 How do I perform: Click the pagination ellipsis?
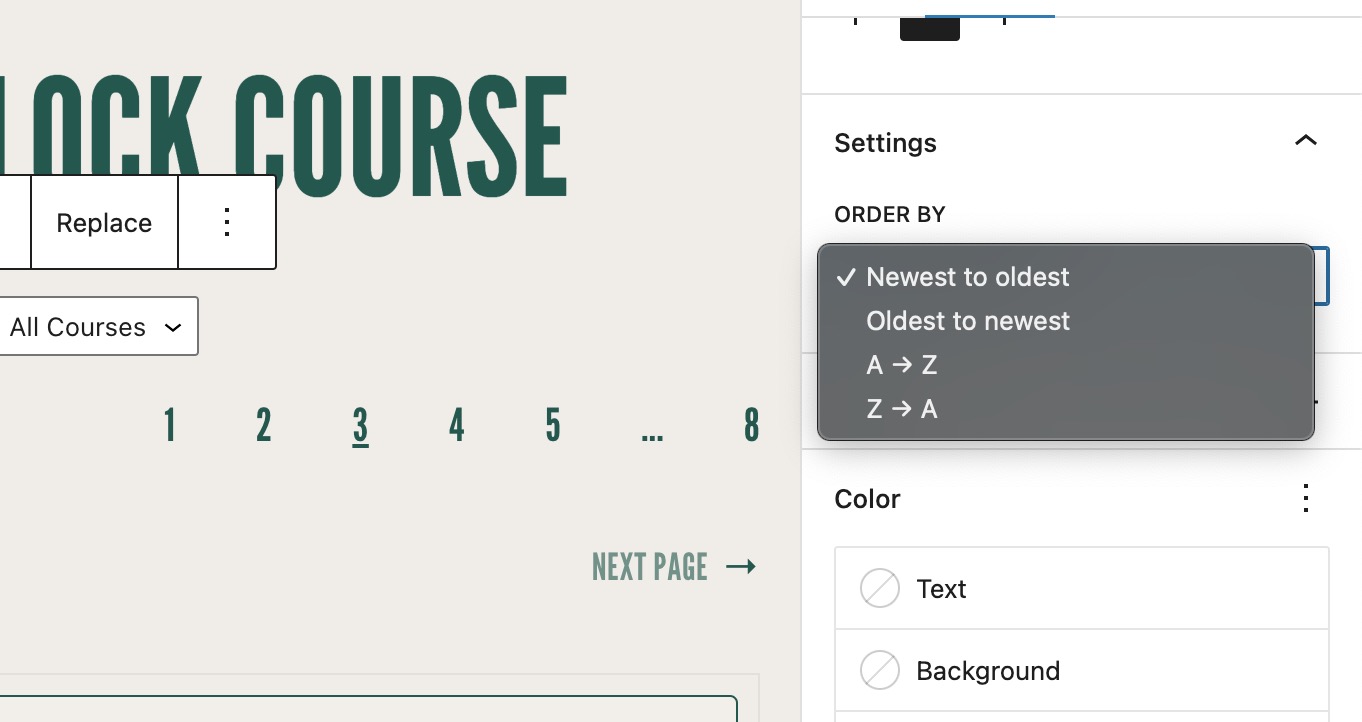click(x=652, y=435)
